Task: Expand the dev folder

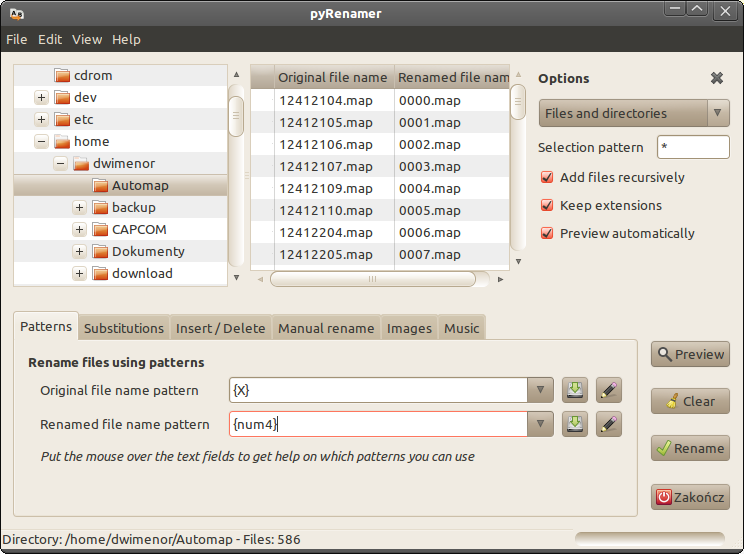Action: point(41,97)
